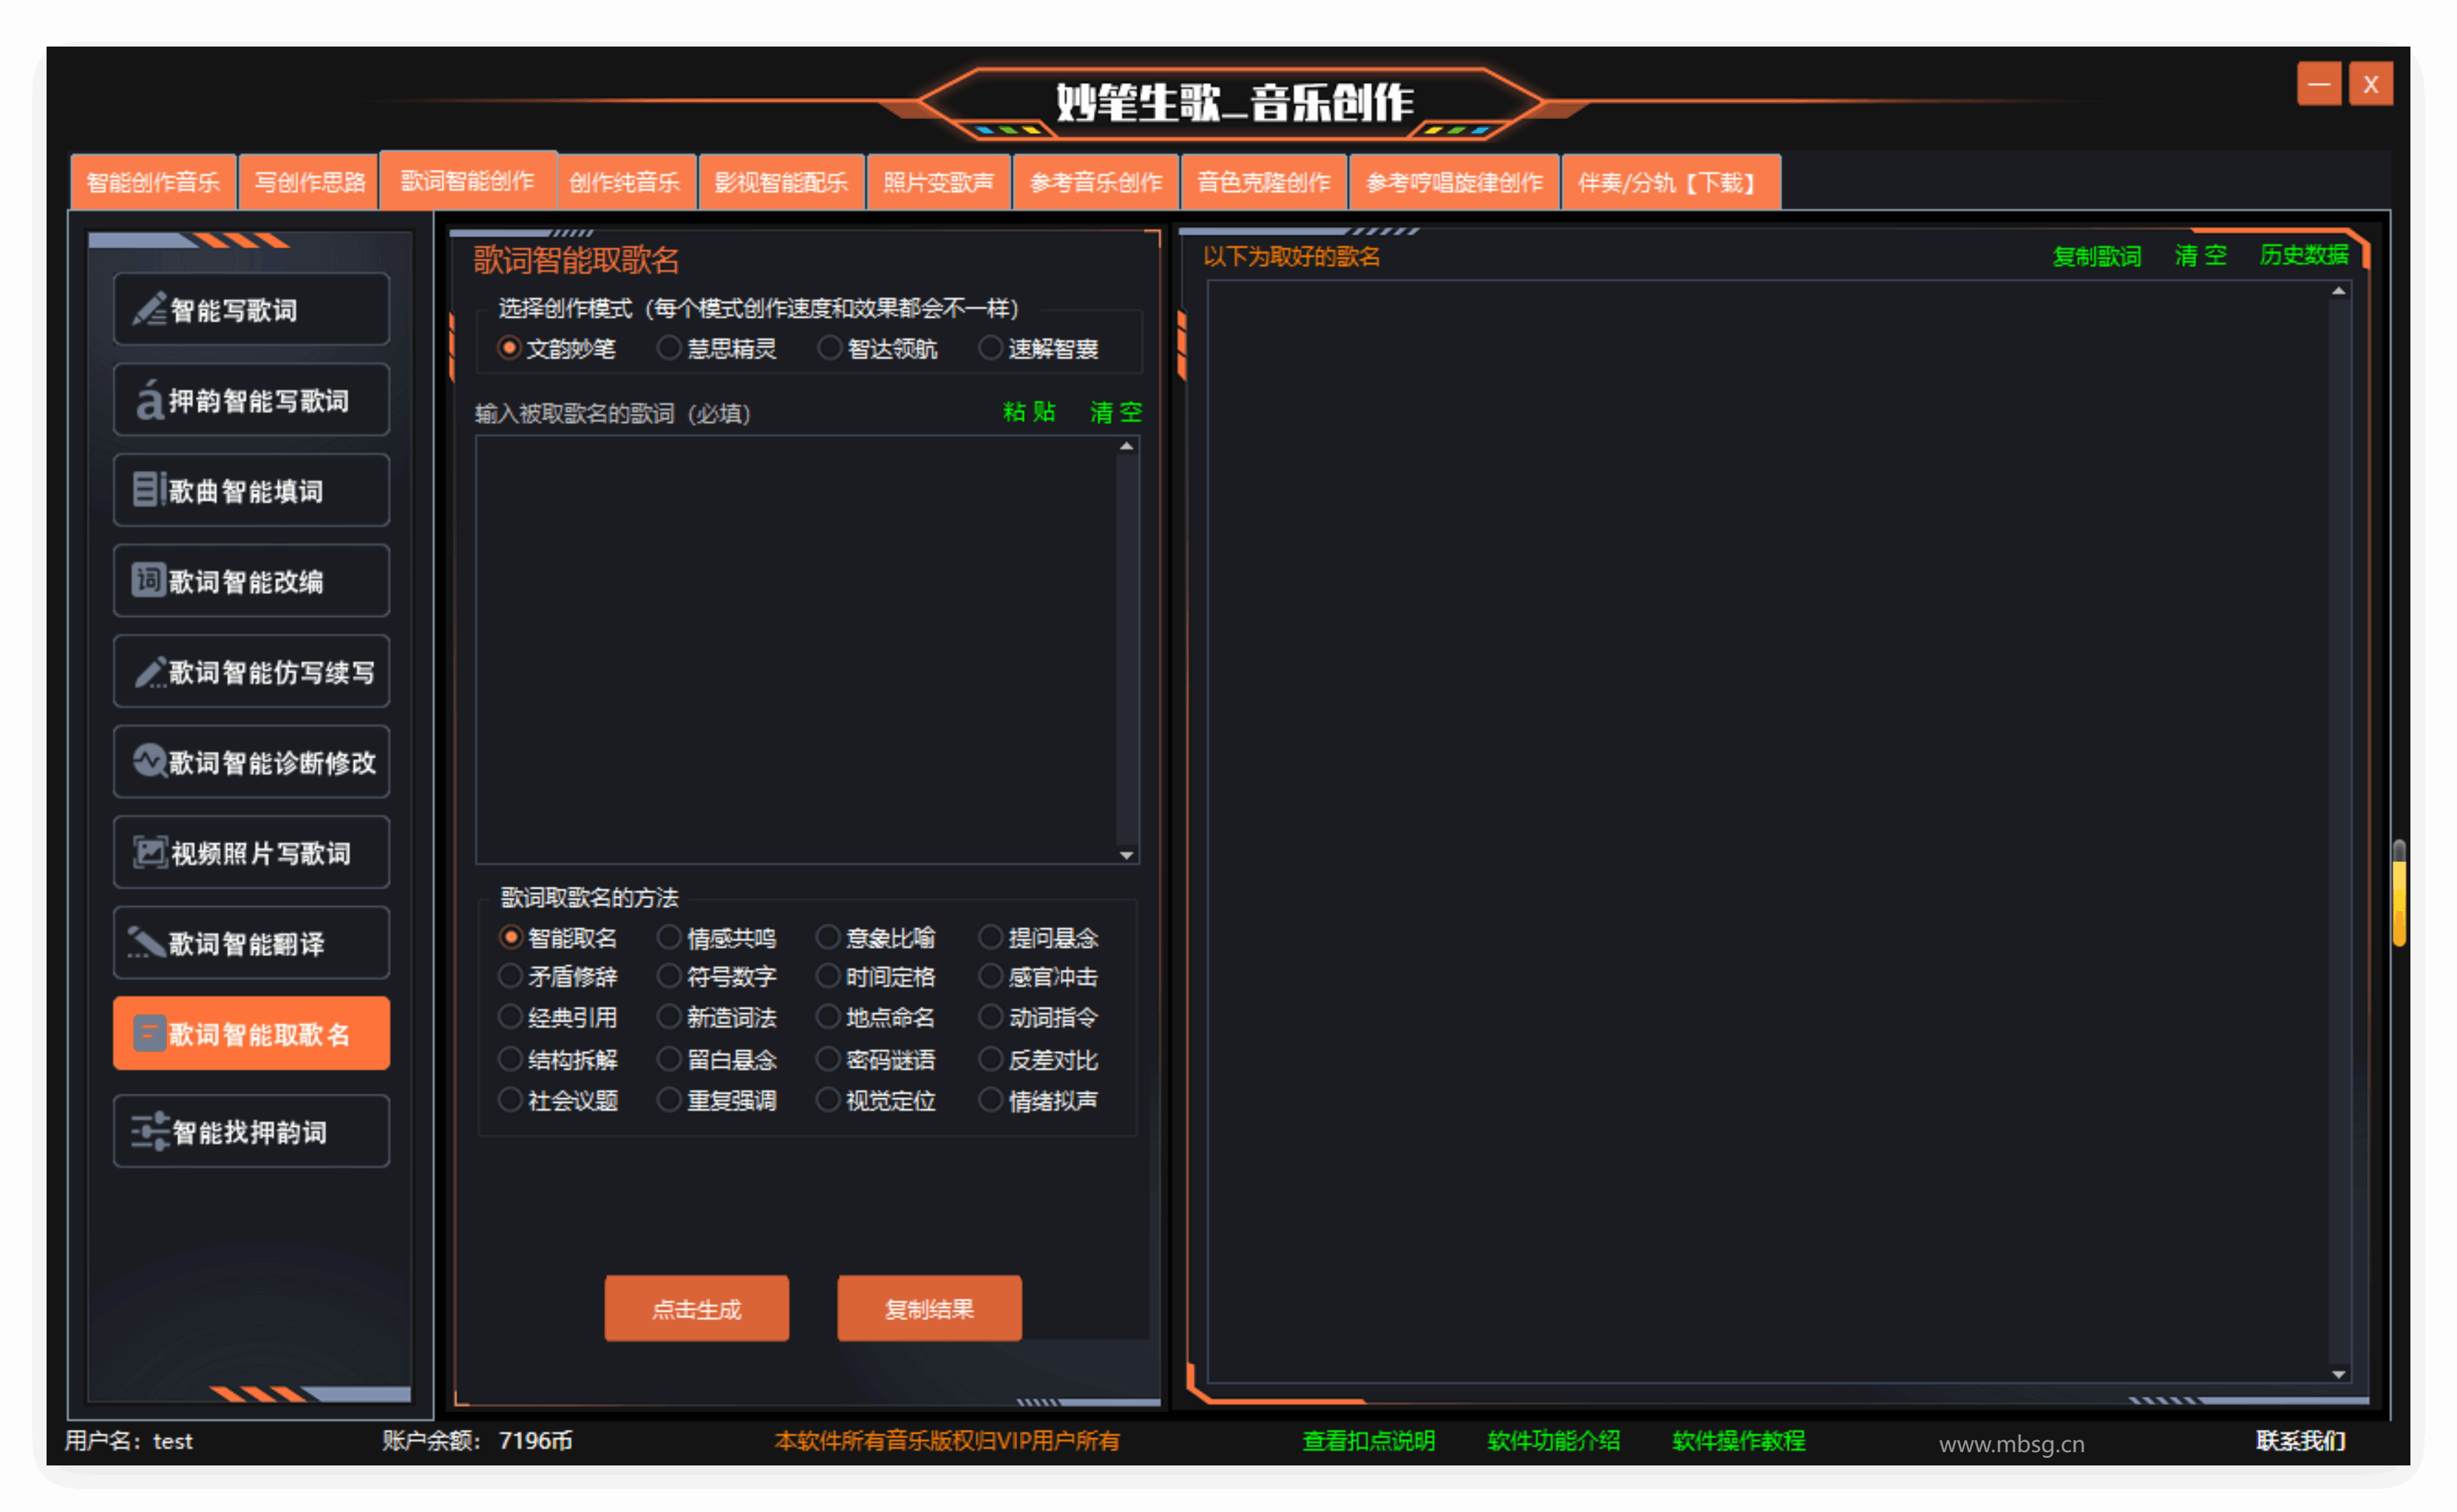This screenshot has width=2457, height=1512.
Task: Click the image icon beside 视频照片写歌词
Action: pos(150,852)
